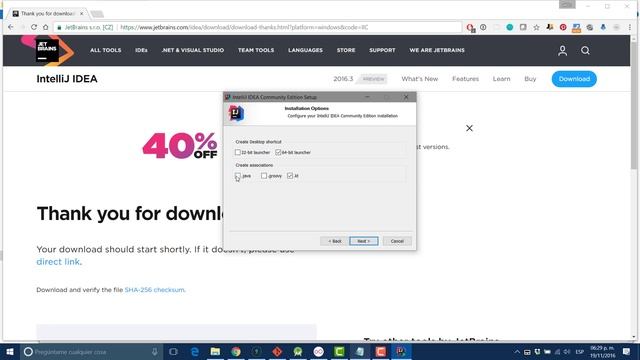Open TEAM TOOLS menu
This screenshot has height=360, width=640.
point(256,50)
